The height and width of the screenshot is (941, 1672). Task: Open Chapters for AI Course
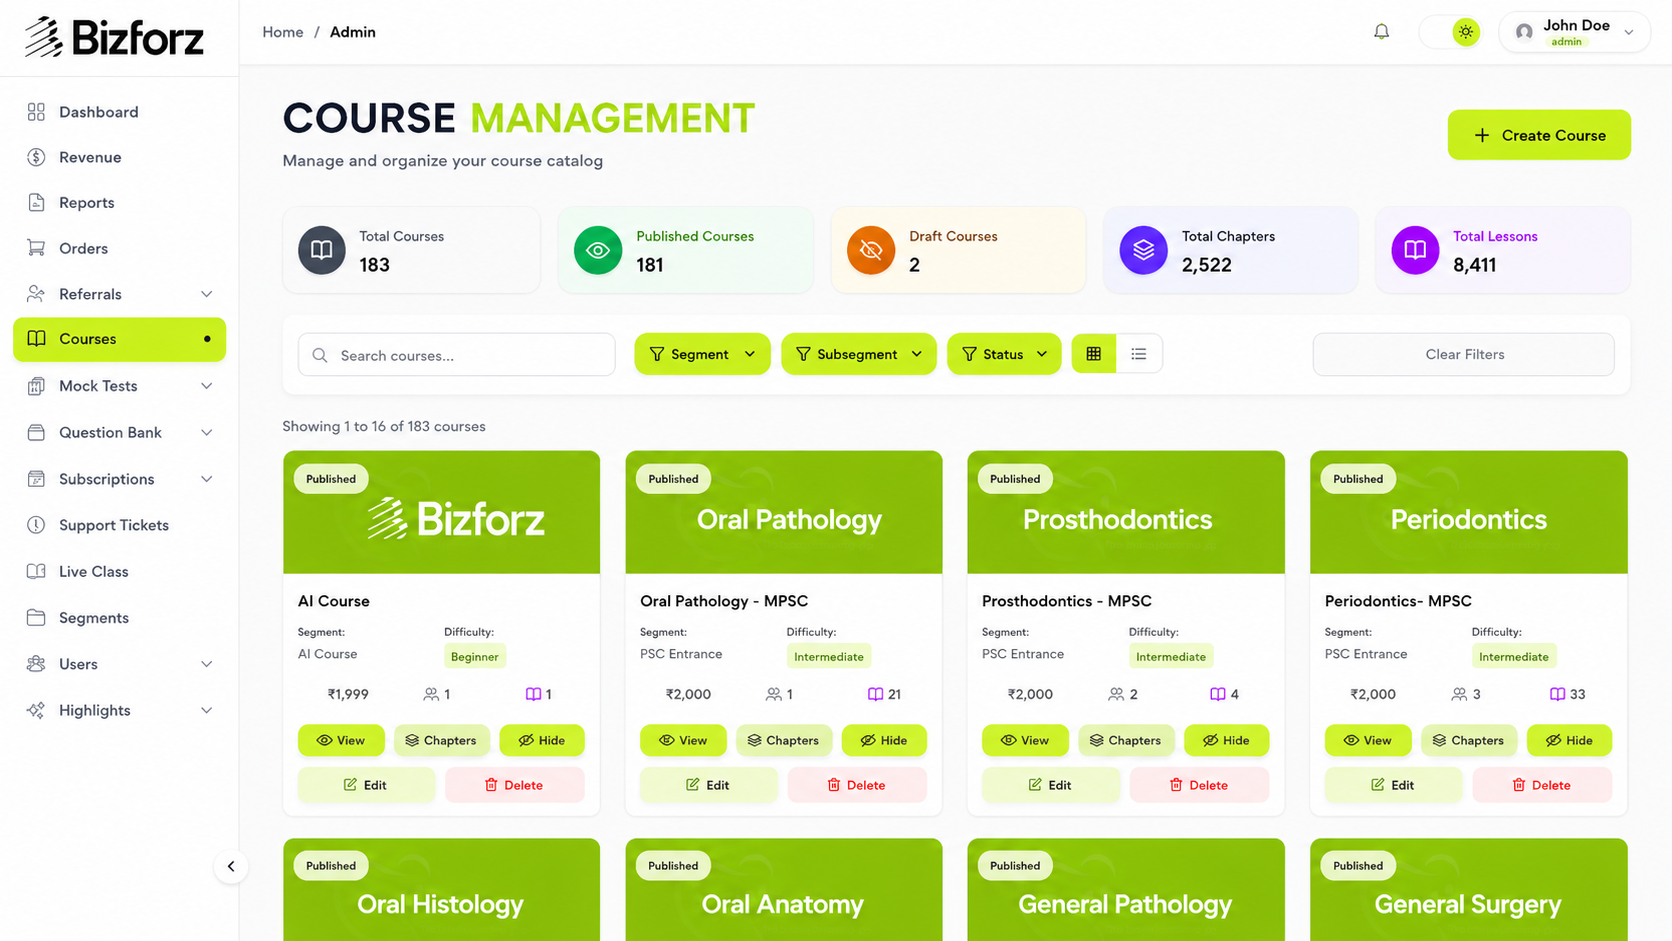pyautogui.click(x=441, y=740)
